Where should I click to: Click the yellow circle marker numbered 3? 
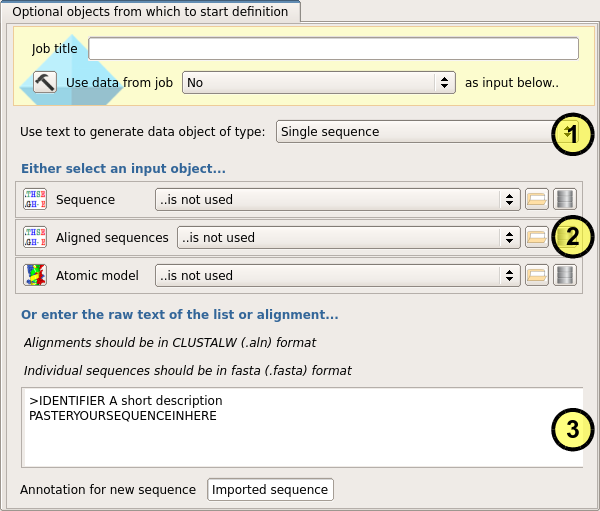pos(572,430)
